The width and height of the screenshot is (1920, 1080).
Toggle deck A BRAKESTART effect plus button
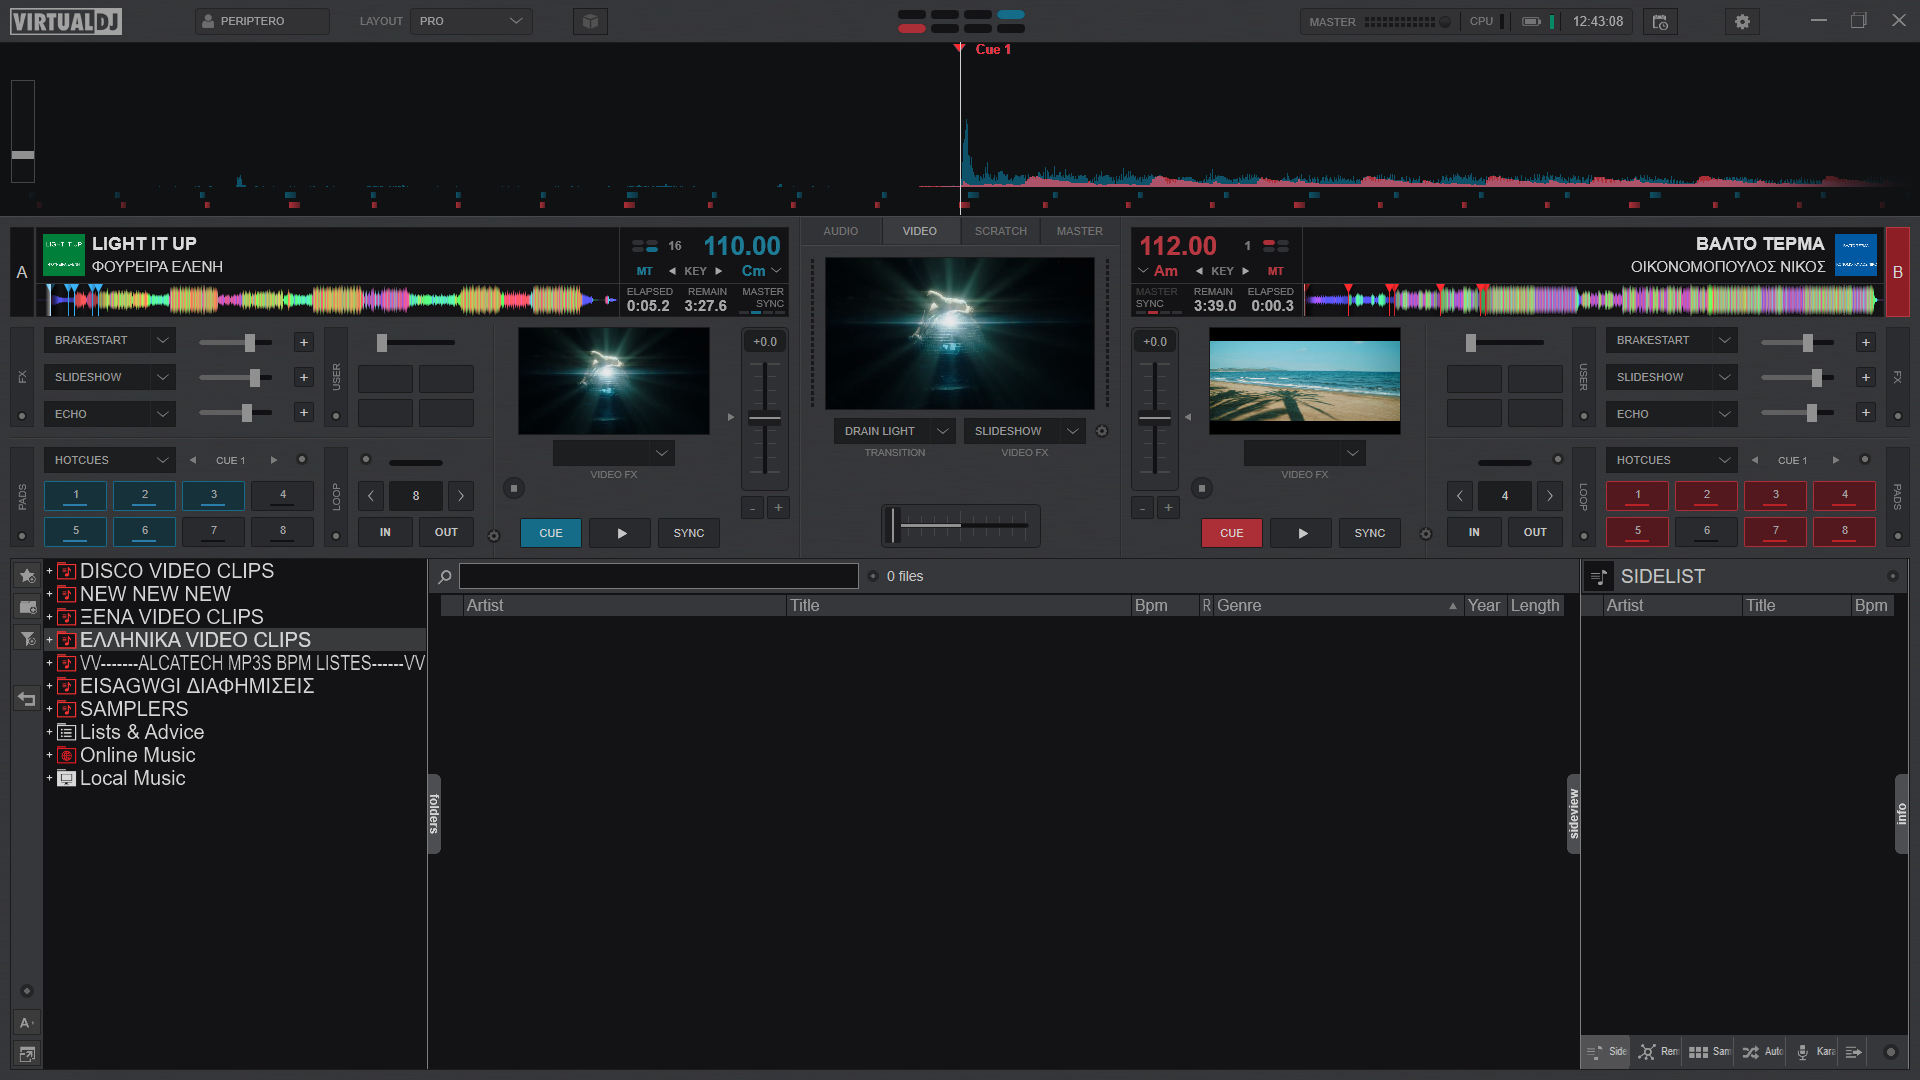(304, 342)
